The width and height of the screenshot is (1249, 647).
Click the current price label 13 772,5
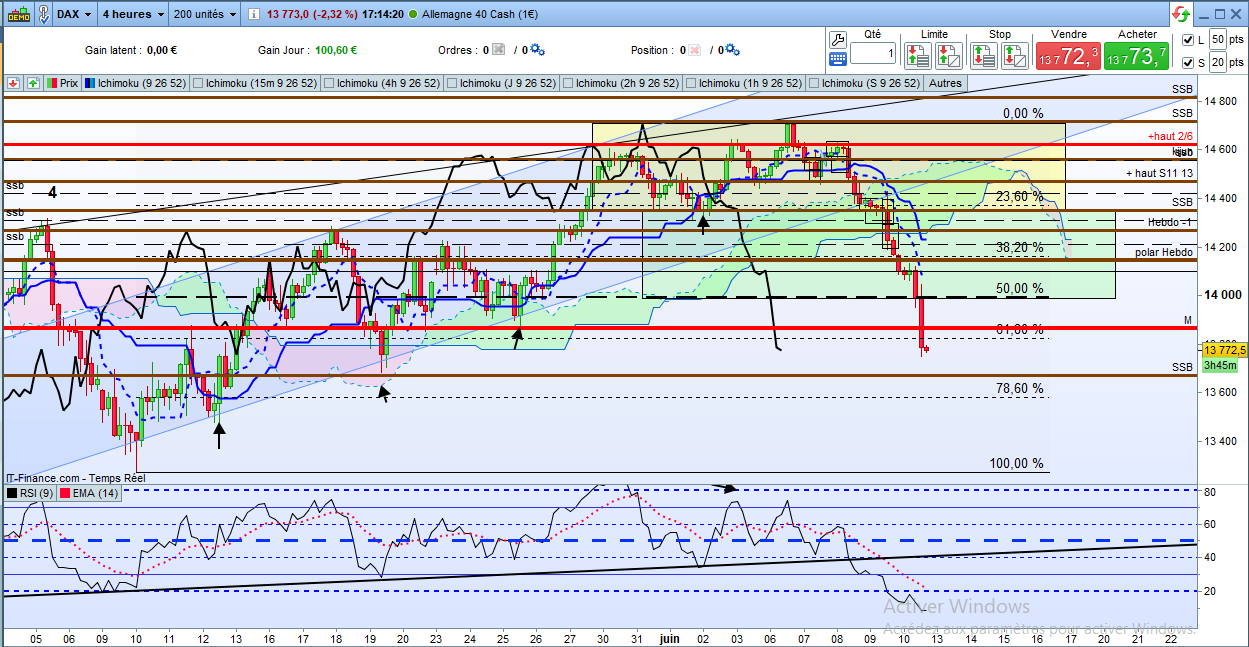1224,350
